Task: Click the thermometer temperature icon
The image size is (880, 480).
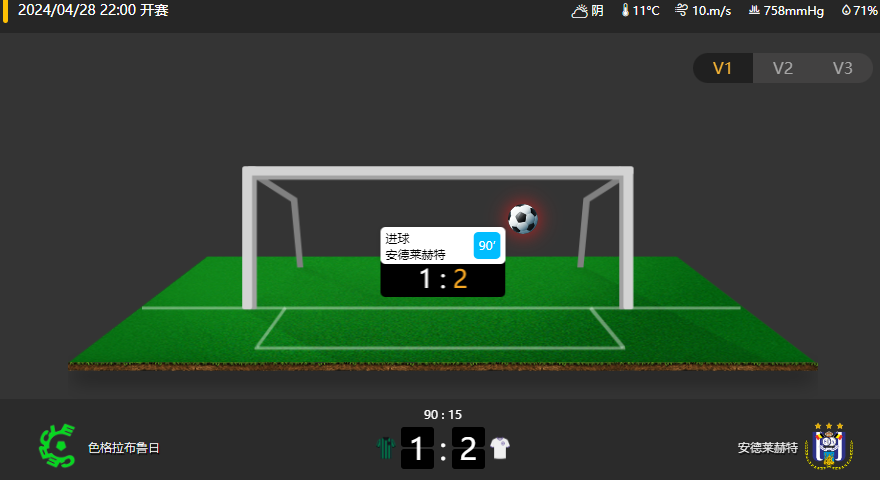Action: click(x=625, y=10)
